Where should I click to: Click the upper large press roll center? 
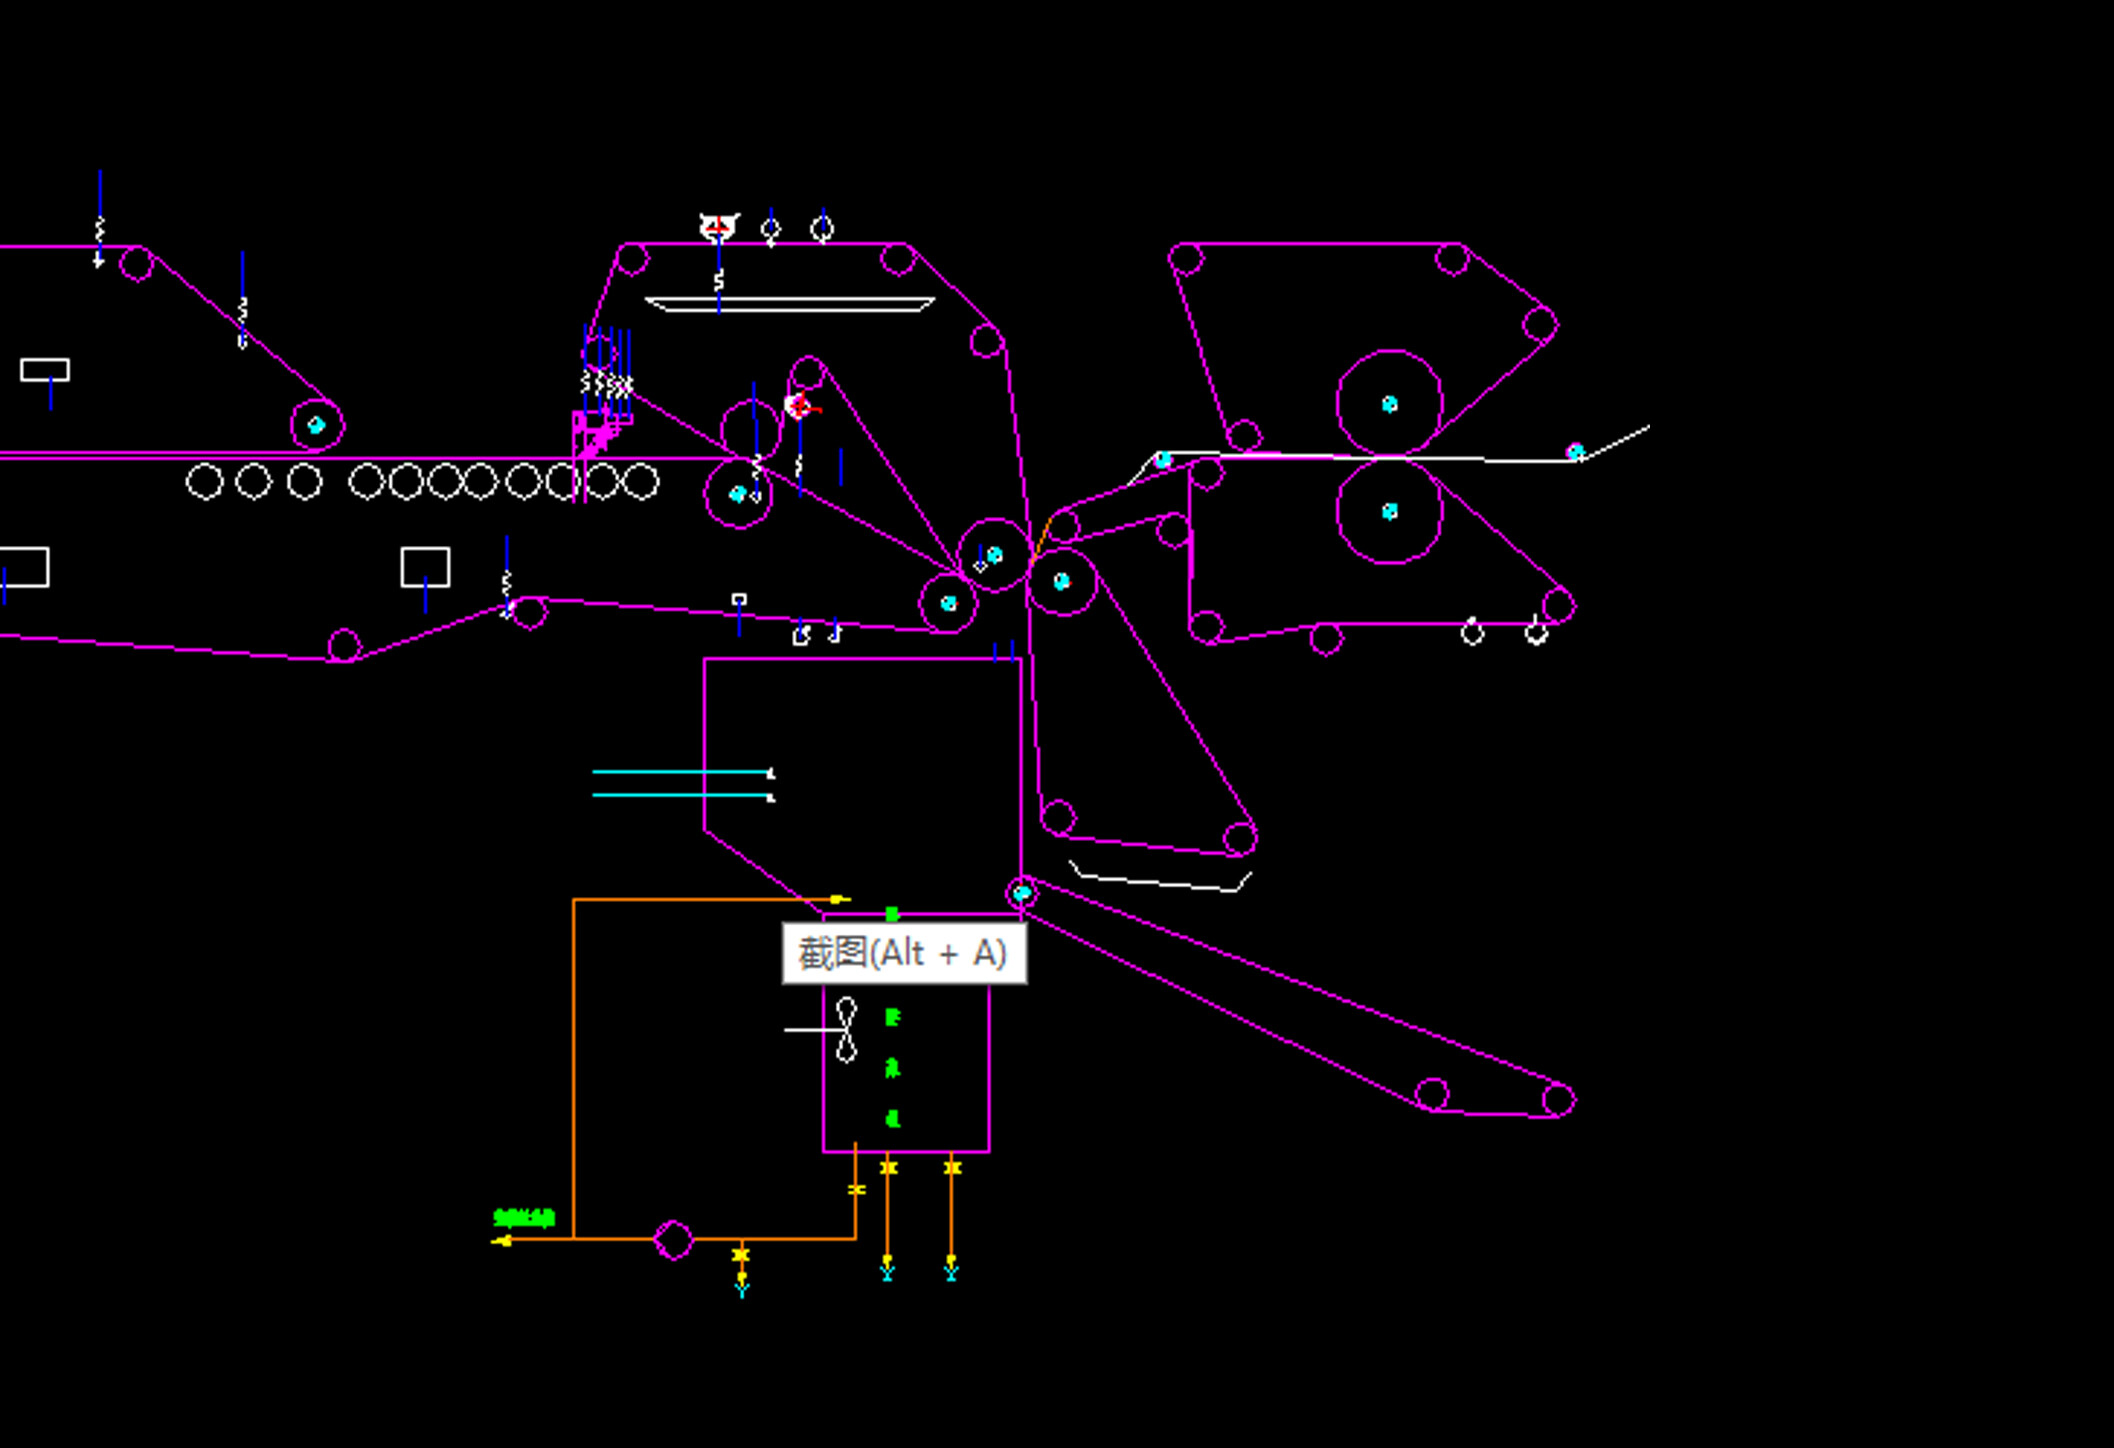1389,404
